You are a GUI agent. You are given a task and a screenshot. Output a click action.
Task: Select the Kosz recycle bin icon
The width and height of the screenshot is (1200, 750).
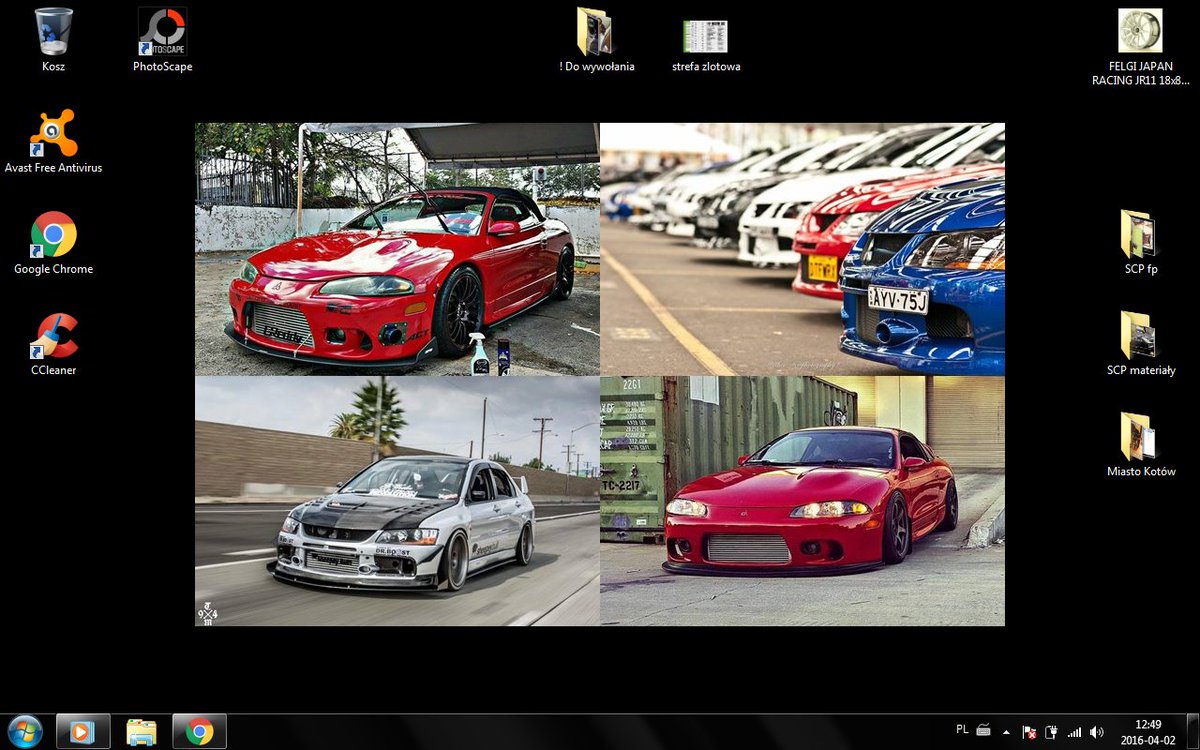click(x=53, y=40)
